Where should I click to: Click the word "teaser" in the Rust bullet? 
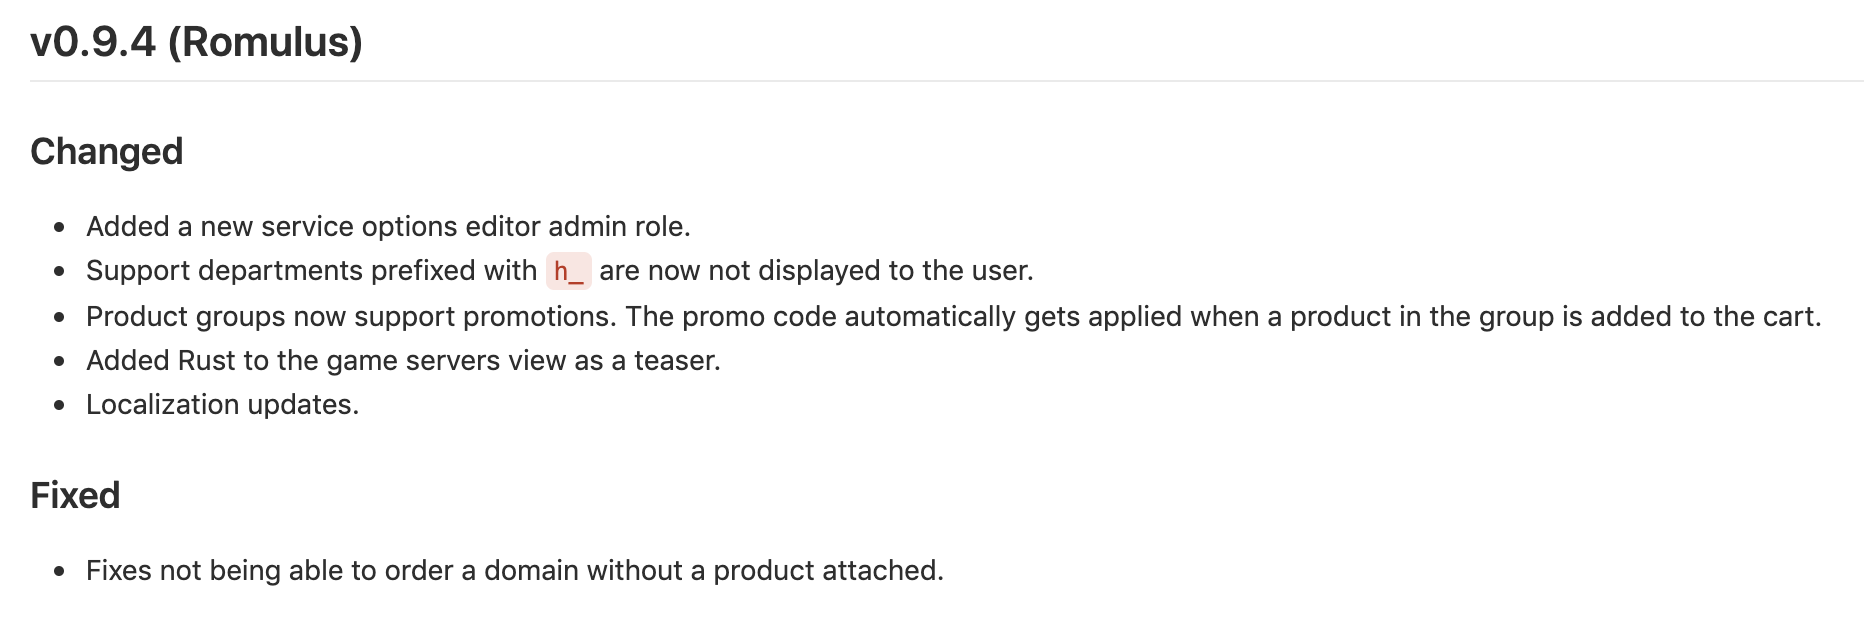tap(676, 361)
